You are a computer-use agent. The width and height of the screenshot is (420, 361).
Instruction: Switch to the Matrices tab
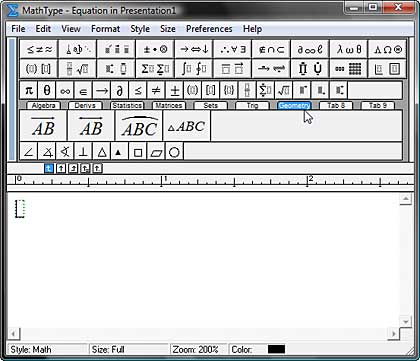click(169, 106)
